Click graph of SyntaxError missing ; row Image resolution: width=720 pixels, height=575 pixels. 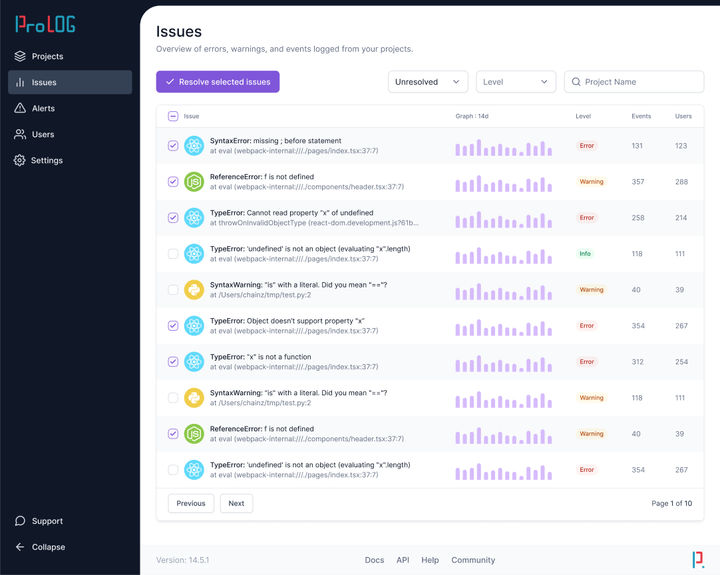click(x=504, y=148)
